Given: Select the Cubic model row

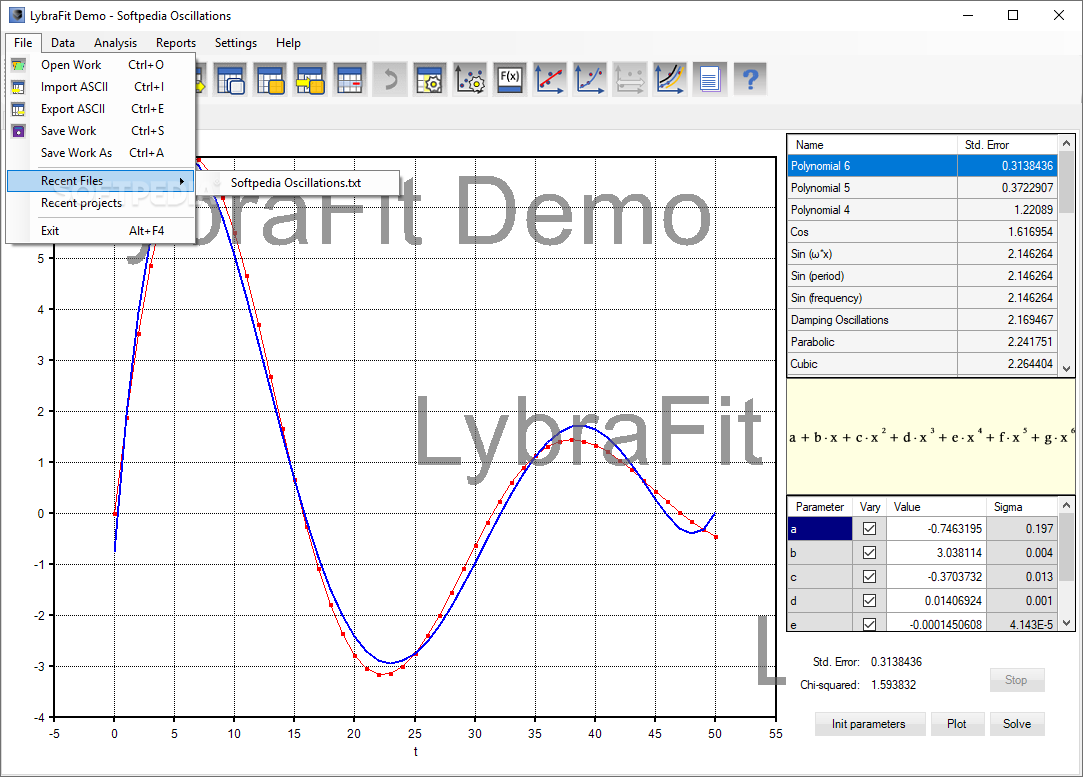Looking at the screenshot, I should coord(923,364).
